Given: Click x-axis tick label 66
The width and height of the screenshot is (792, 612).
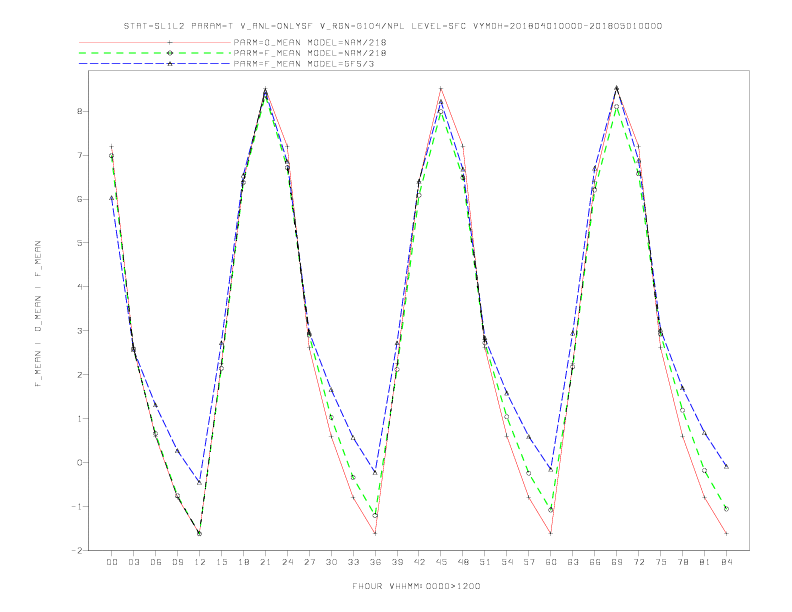Looking at the screenshot, I should click(595, 562).
